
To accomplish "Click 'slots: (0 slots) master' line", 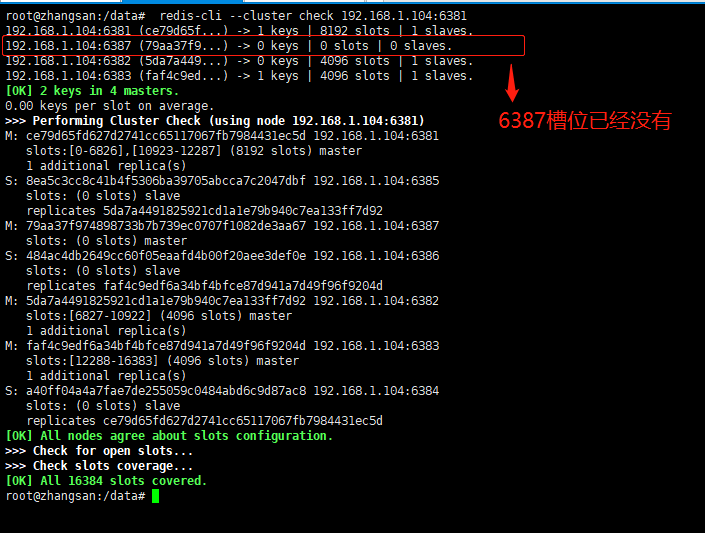I will (107, 241).
